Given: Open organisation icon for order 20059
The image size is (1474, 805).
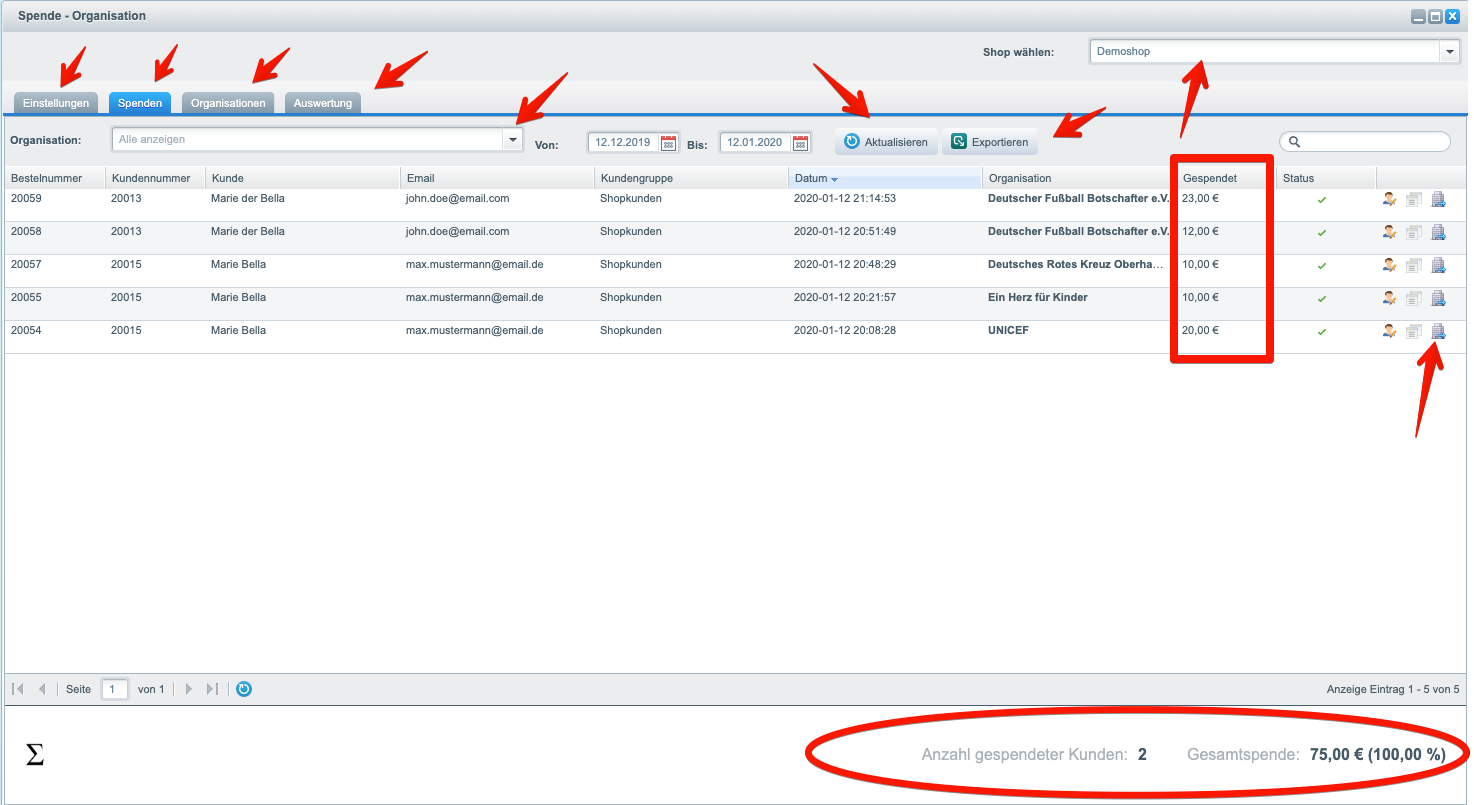Looking at the screenshot, I should [1438, 200].
